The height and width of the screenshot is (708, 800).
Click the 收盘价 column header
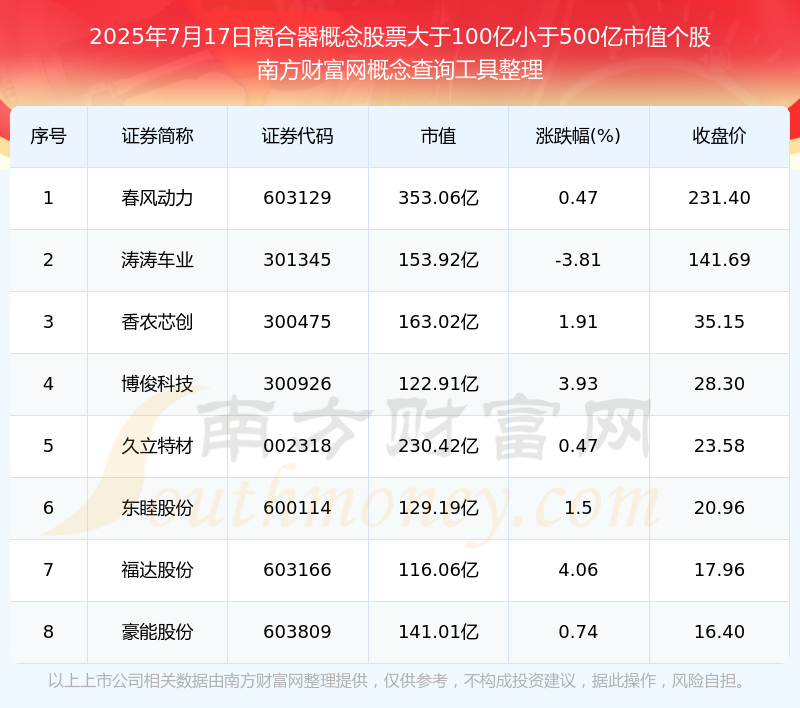(x=719, y=136)
